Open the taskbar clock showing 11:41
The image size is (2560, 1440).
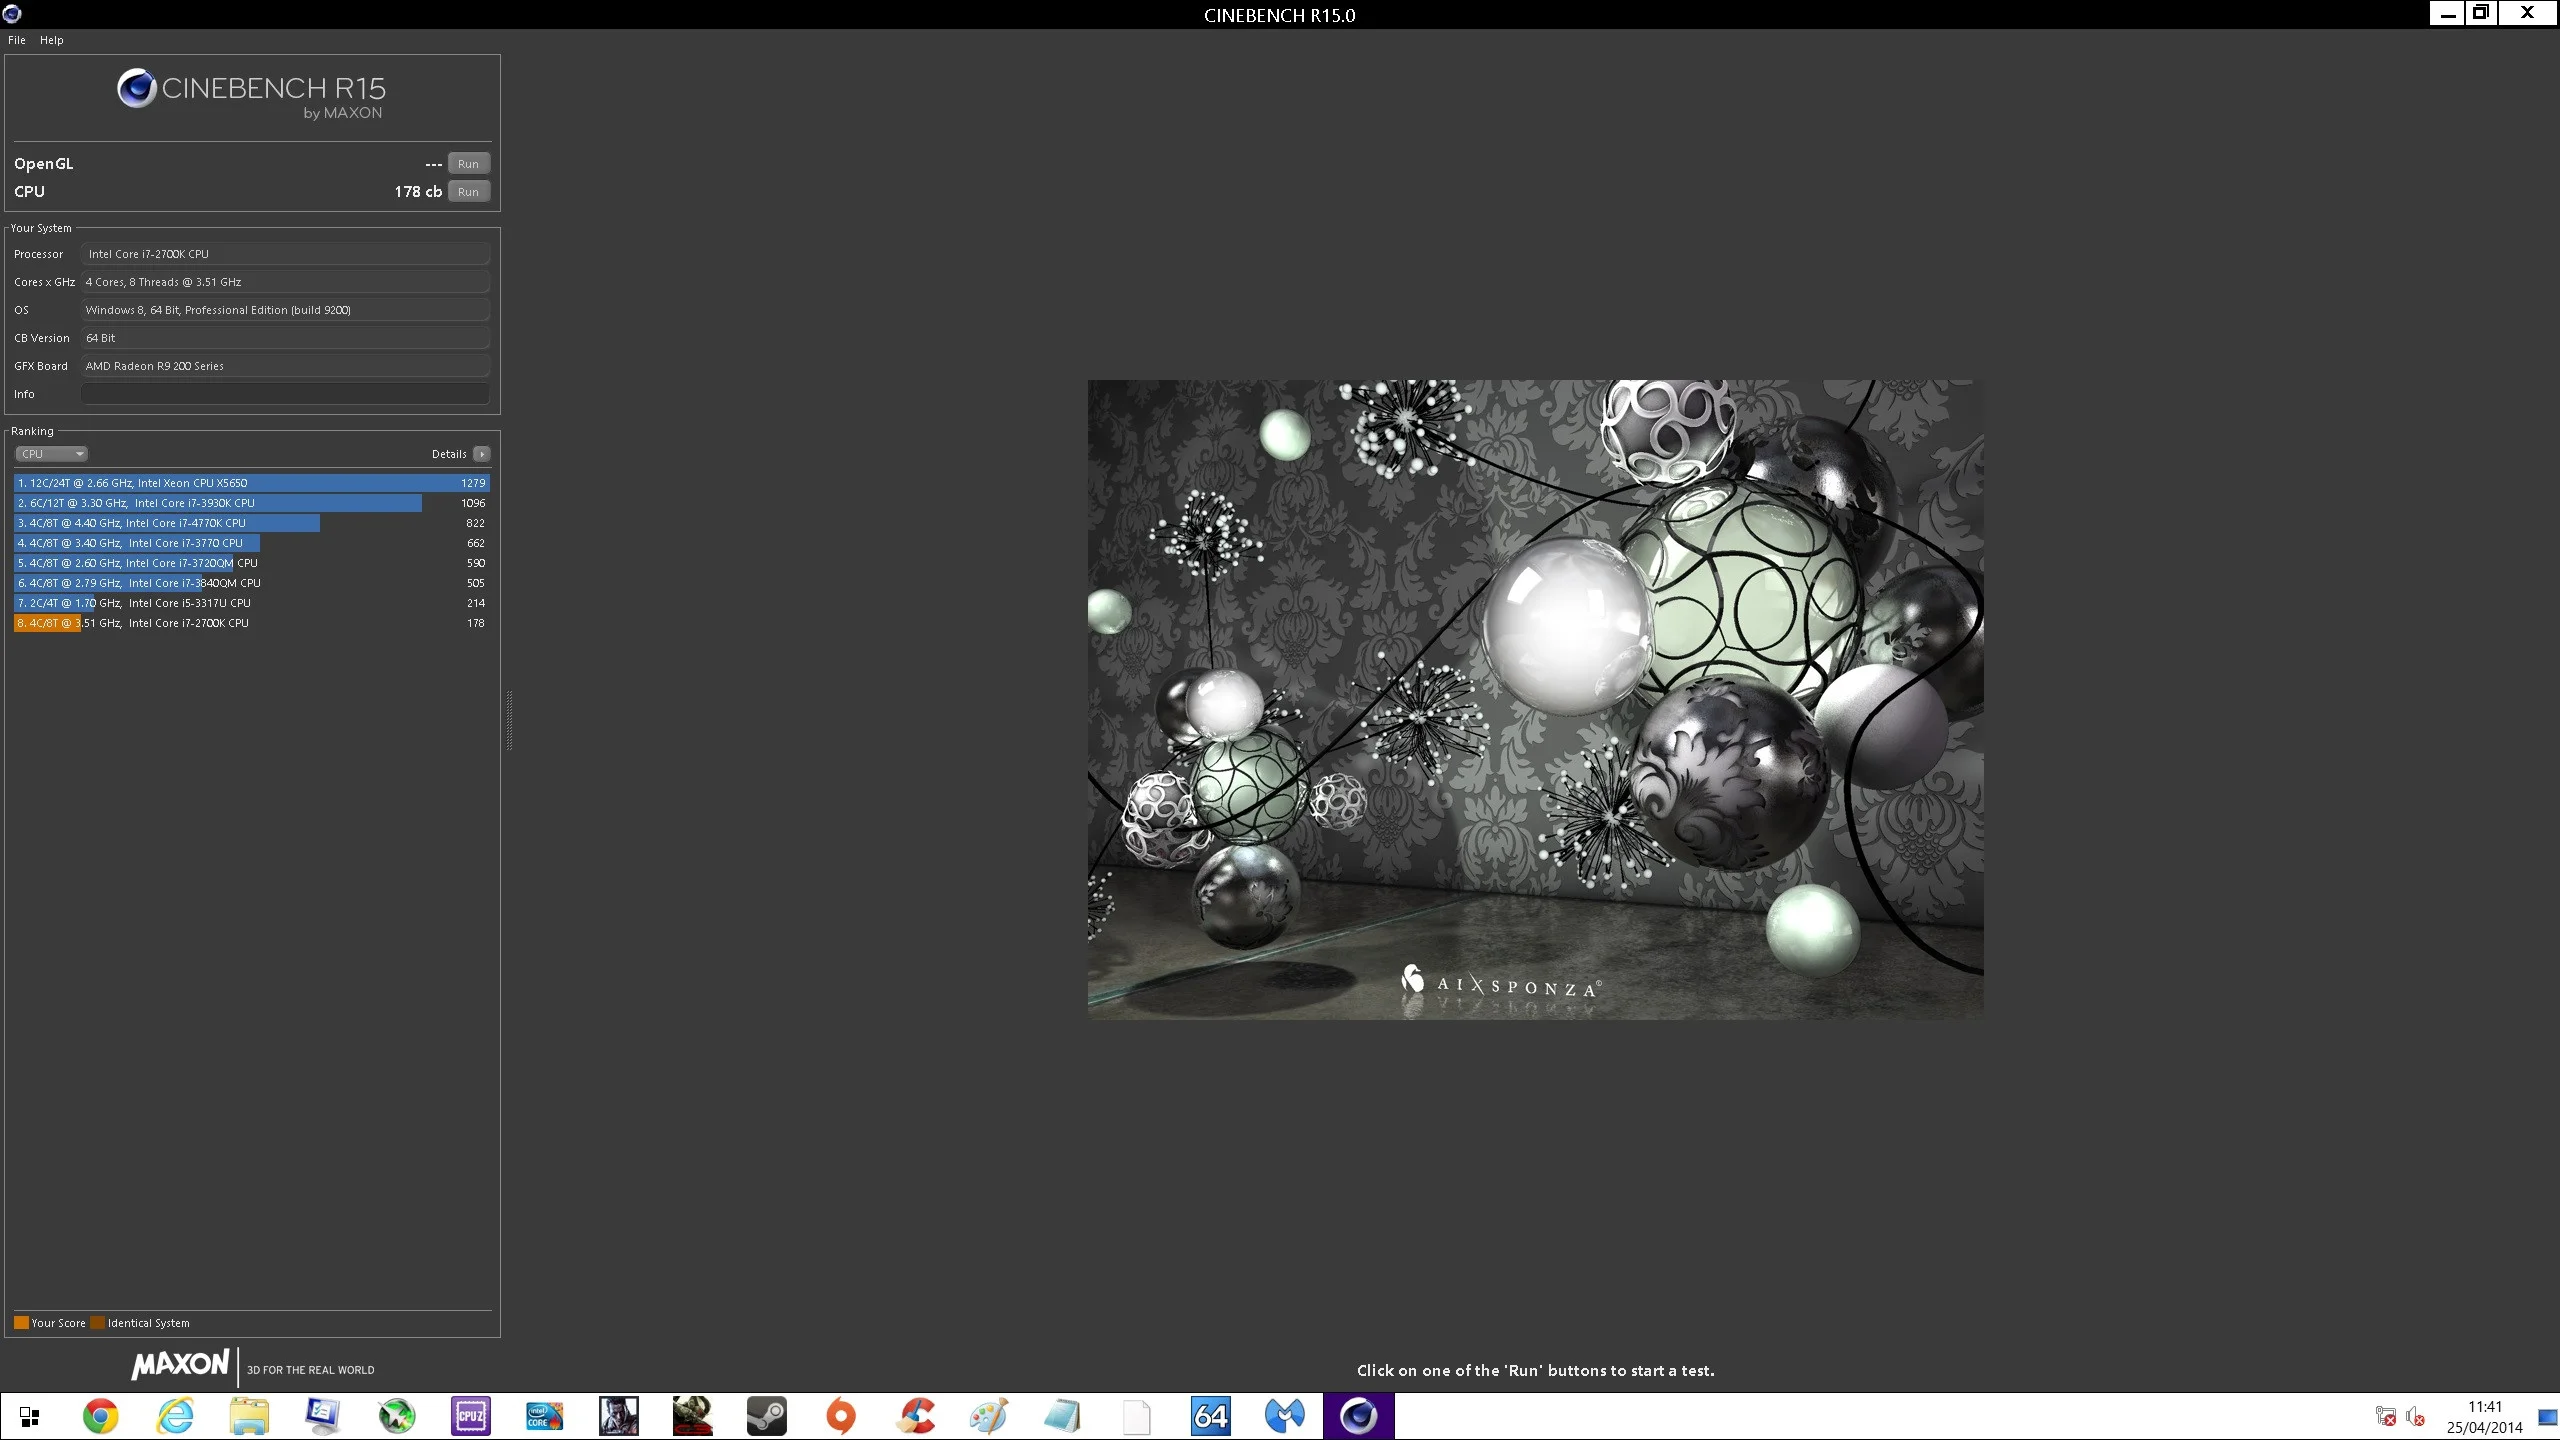2485,1417
